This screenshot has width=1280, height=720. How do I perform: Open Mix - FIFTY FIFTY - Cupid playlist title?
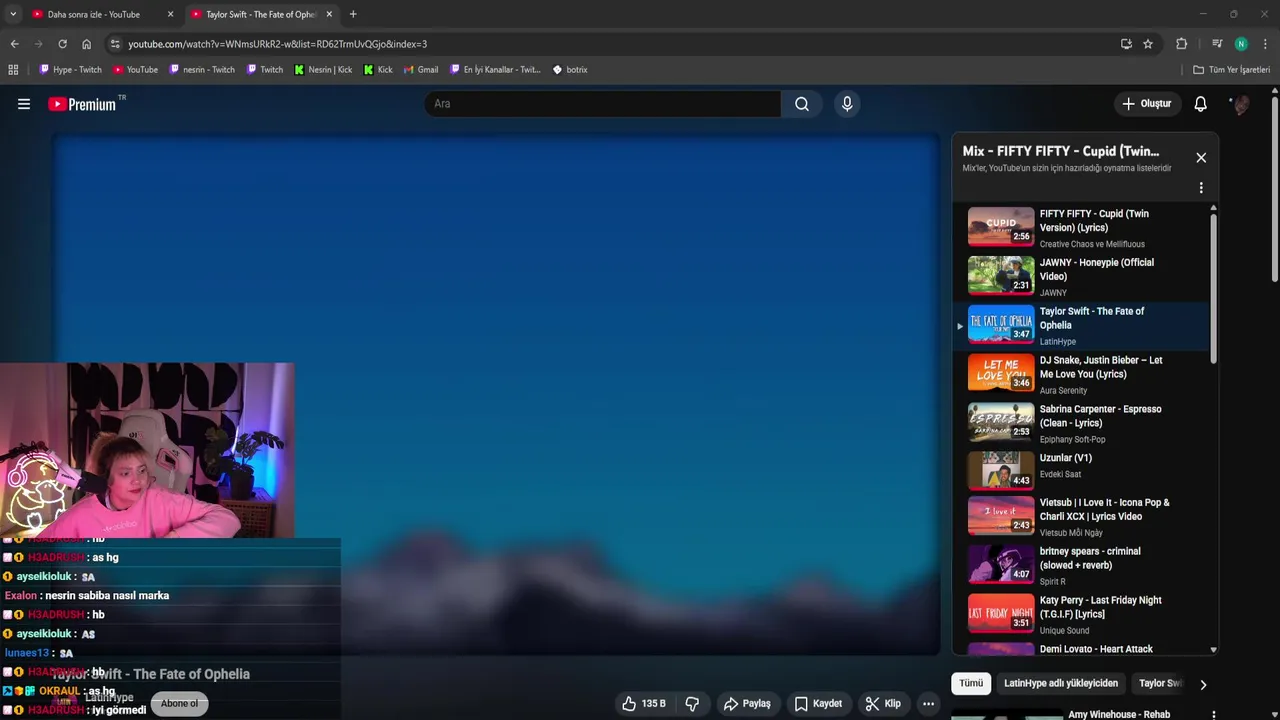(1060, 151)
